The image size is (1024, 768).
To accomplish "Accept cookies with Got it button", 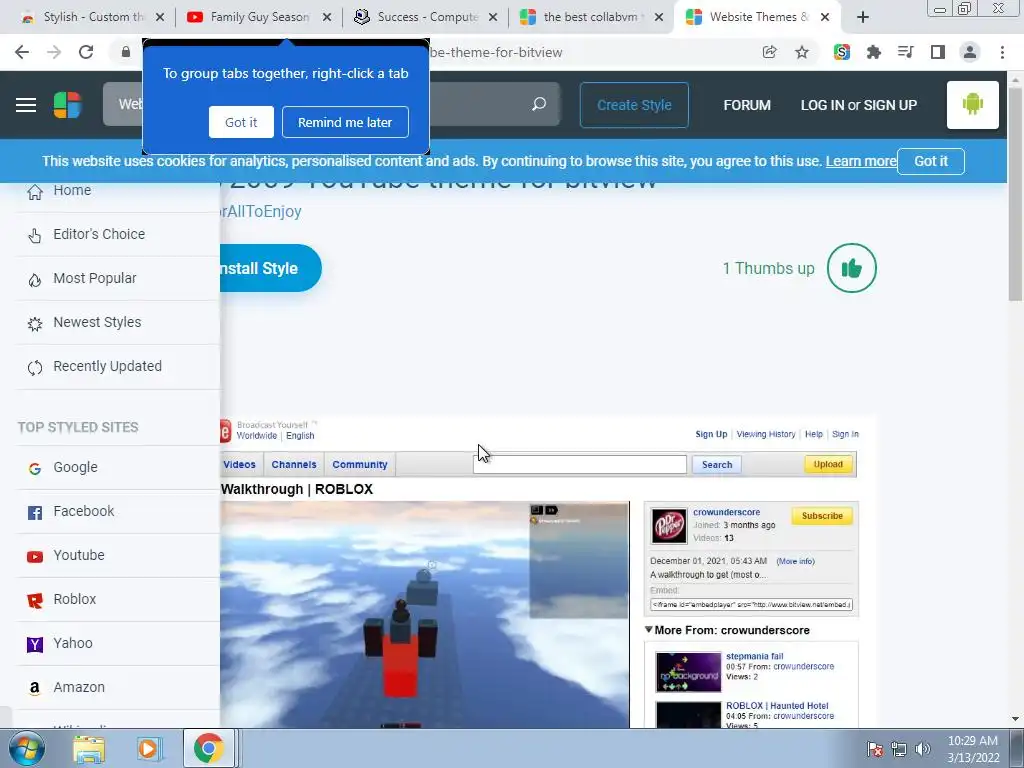I will [931, 161].
